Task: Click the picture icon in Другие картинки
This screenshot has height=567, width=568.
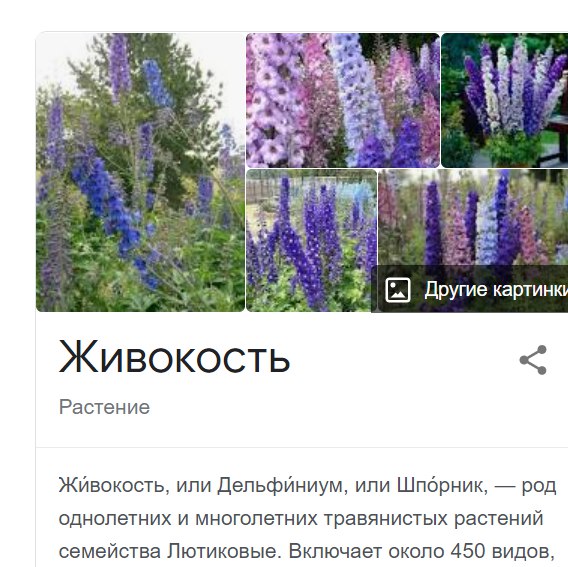Action: point(398,290)
